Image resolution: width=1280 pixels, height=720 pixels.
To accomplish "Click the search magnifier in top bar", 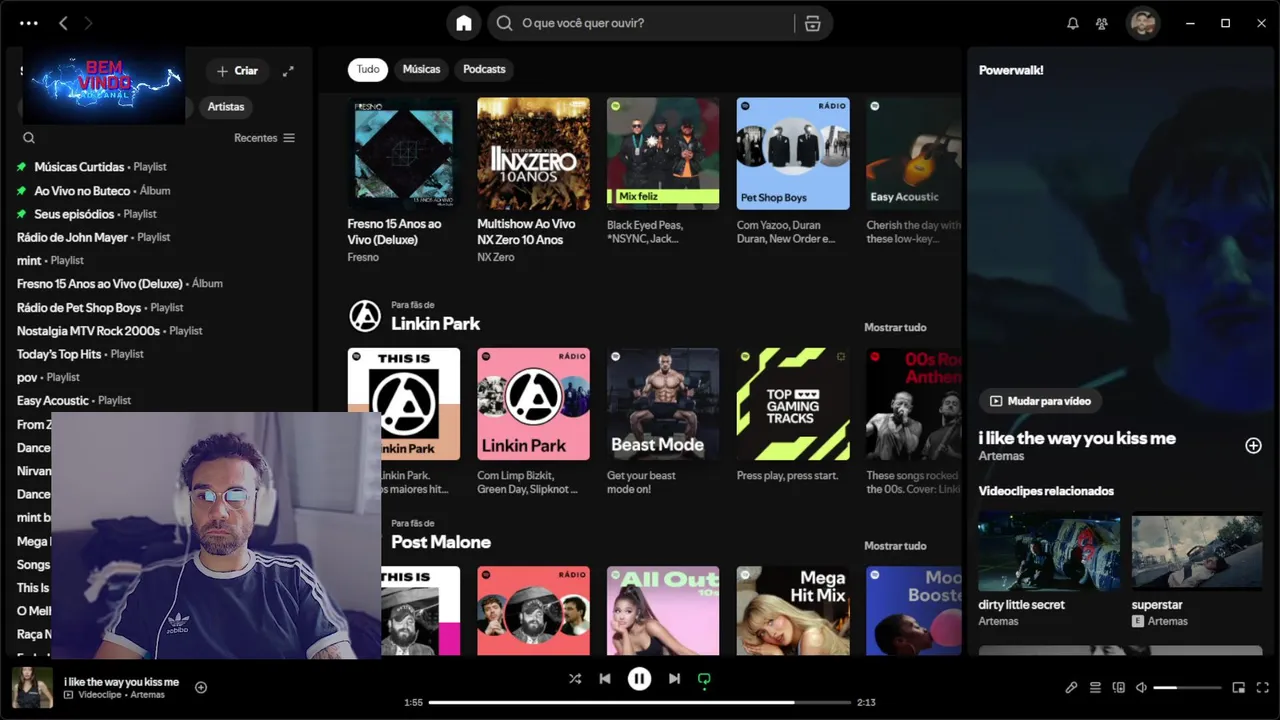I will [x=505, y=23].
